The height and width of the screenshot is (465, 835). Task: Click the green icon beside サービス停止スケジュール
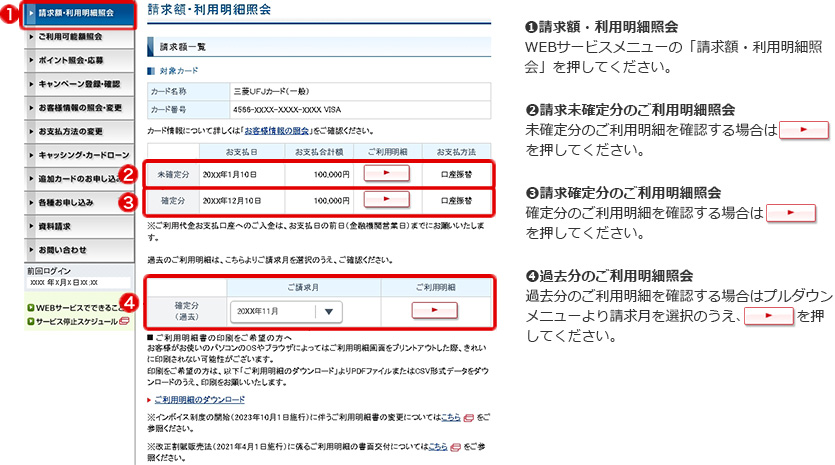pyautogui.click(x=32, y=321)
